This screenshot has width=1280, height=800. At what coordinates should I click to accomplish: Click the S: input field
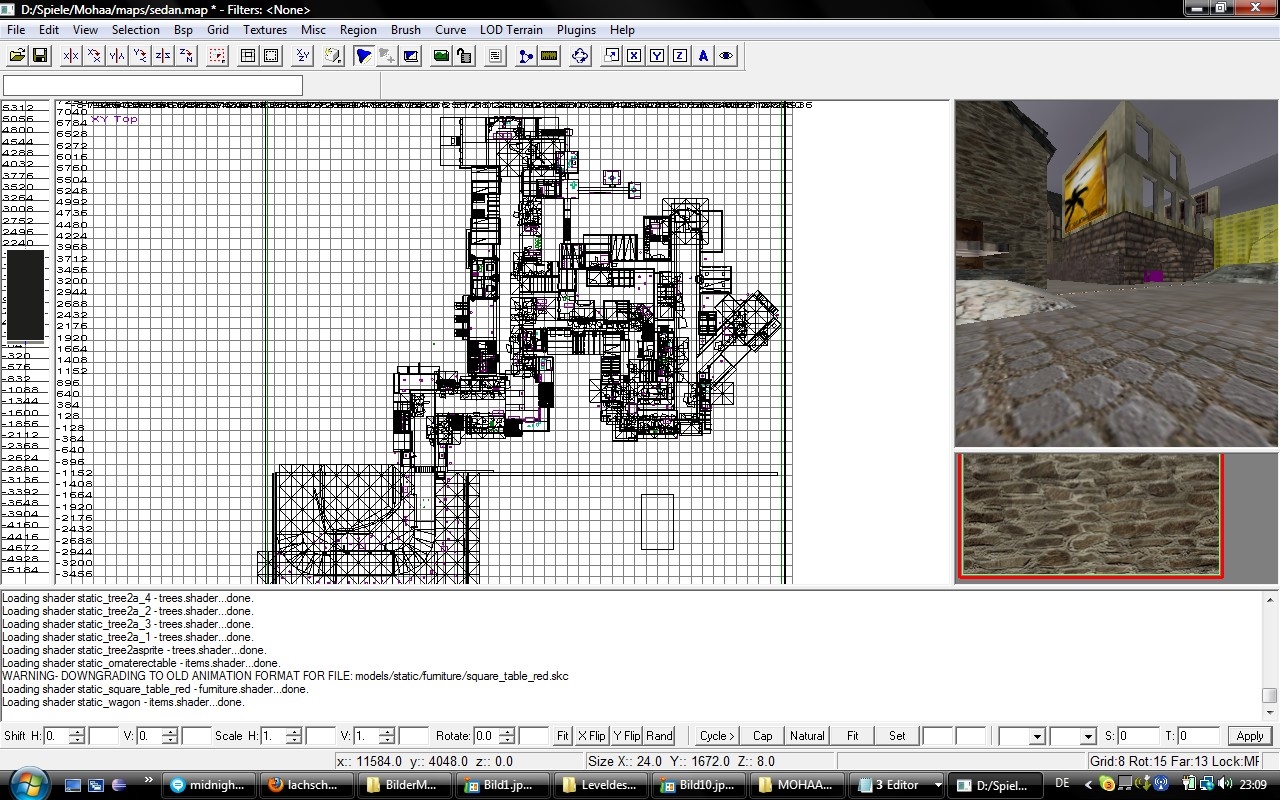click(1137, 736)
